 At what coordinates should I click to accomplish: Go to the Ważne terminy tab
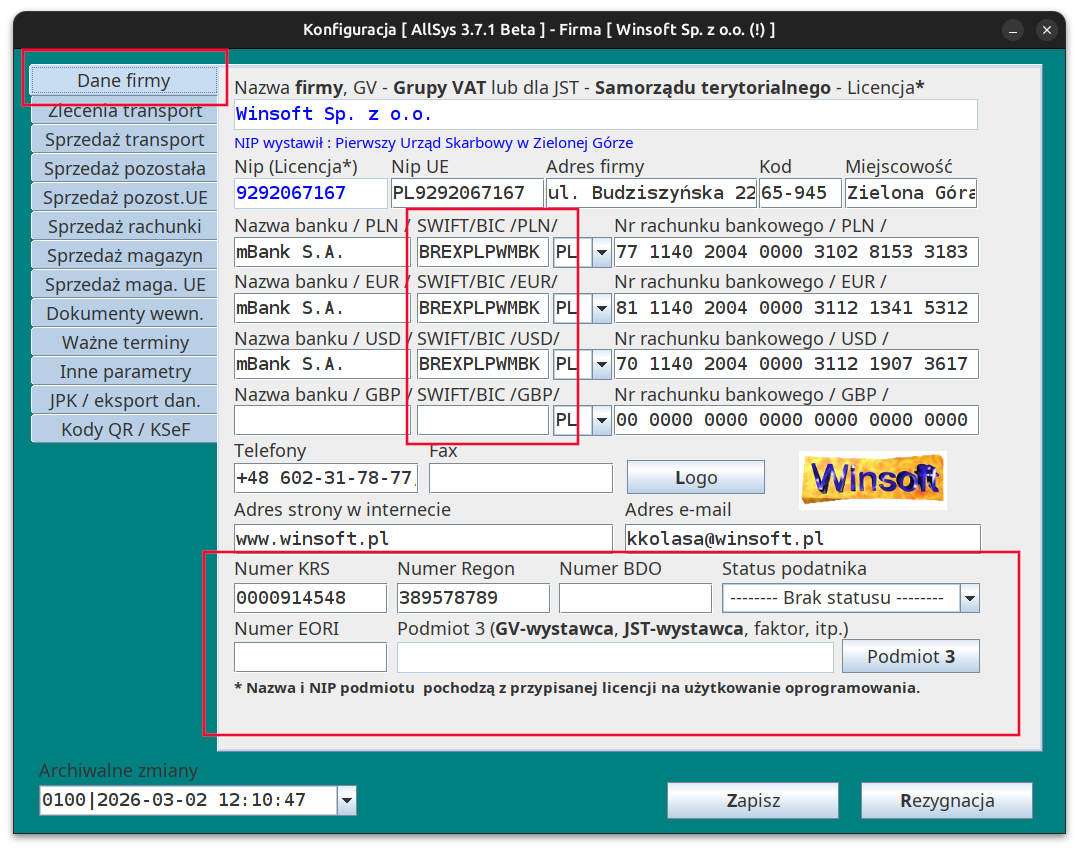[124, 343]
